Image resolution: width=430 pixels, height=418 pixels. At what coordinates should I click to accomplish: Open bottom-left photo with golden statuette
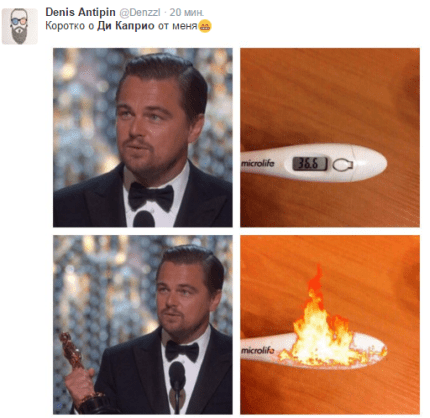(x=143, y=325)
